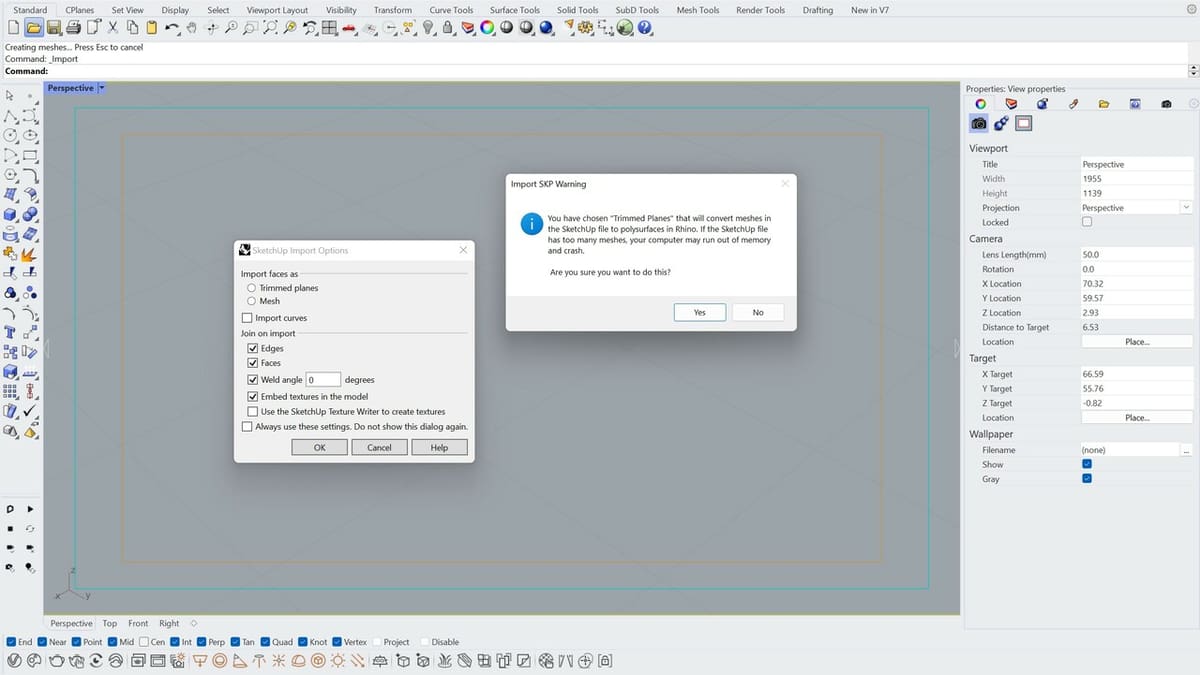
Task: Select the Box solid tool in sidebar
Action: pos(10,213)
